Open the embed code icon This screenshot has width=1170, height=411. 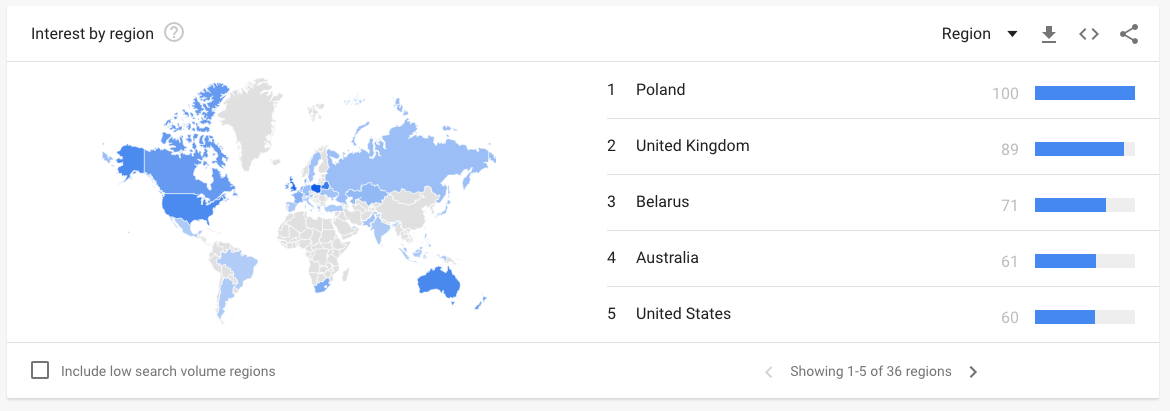pos(1089,34)
